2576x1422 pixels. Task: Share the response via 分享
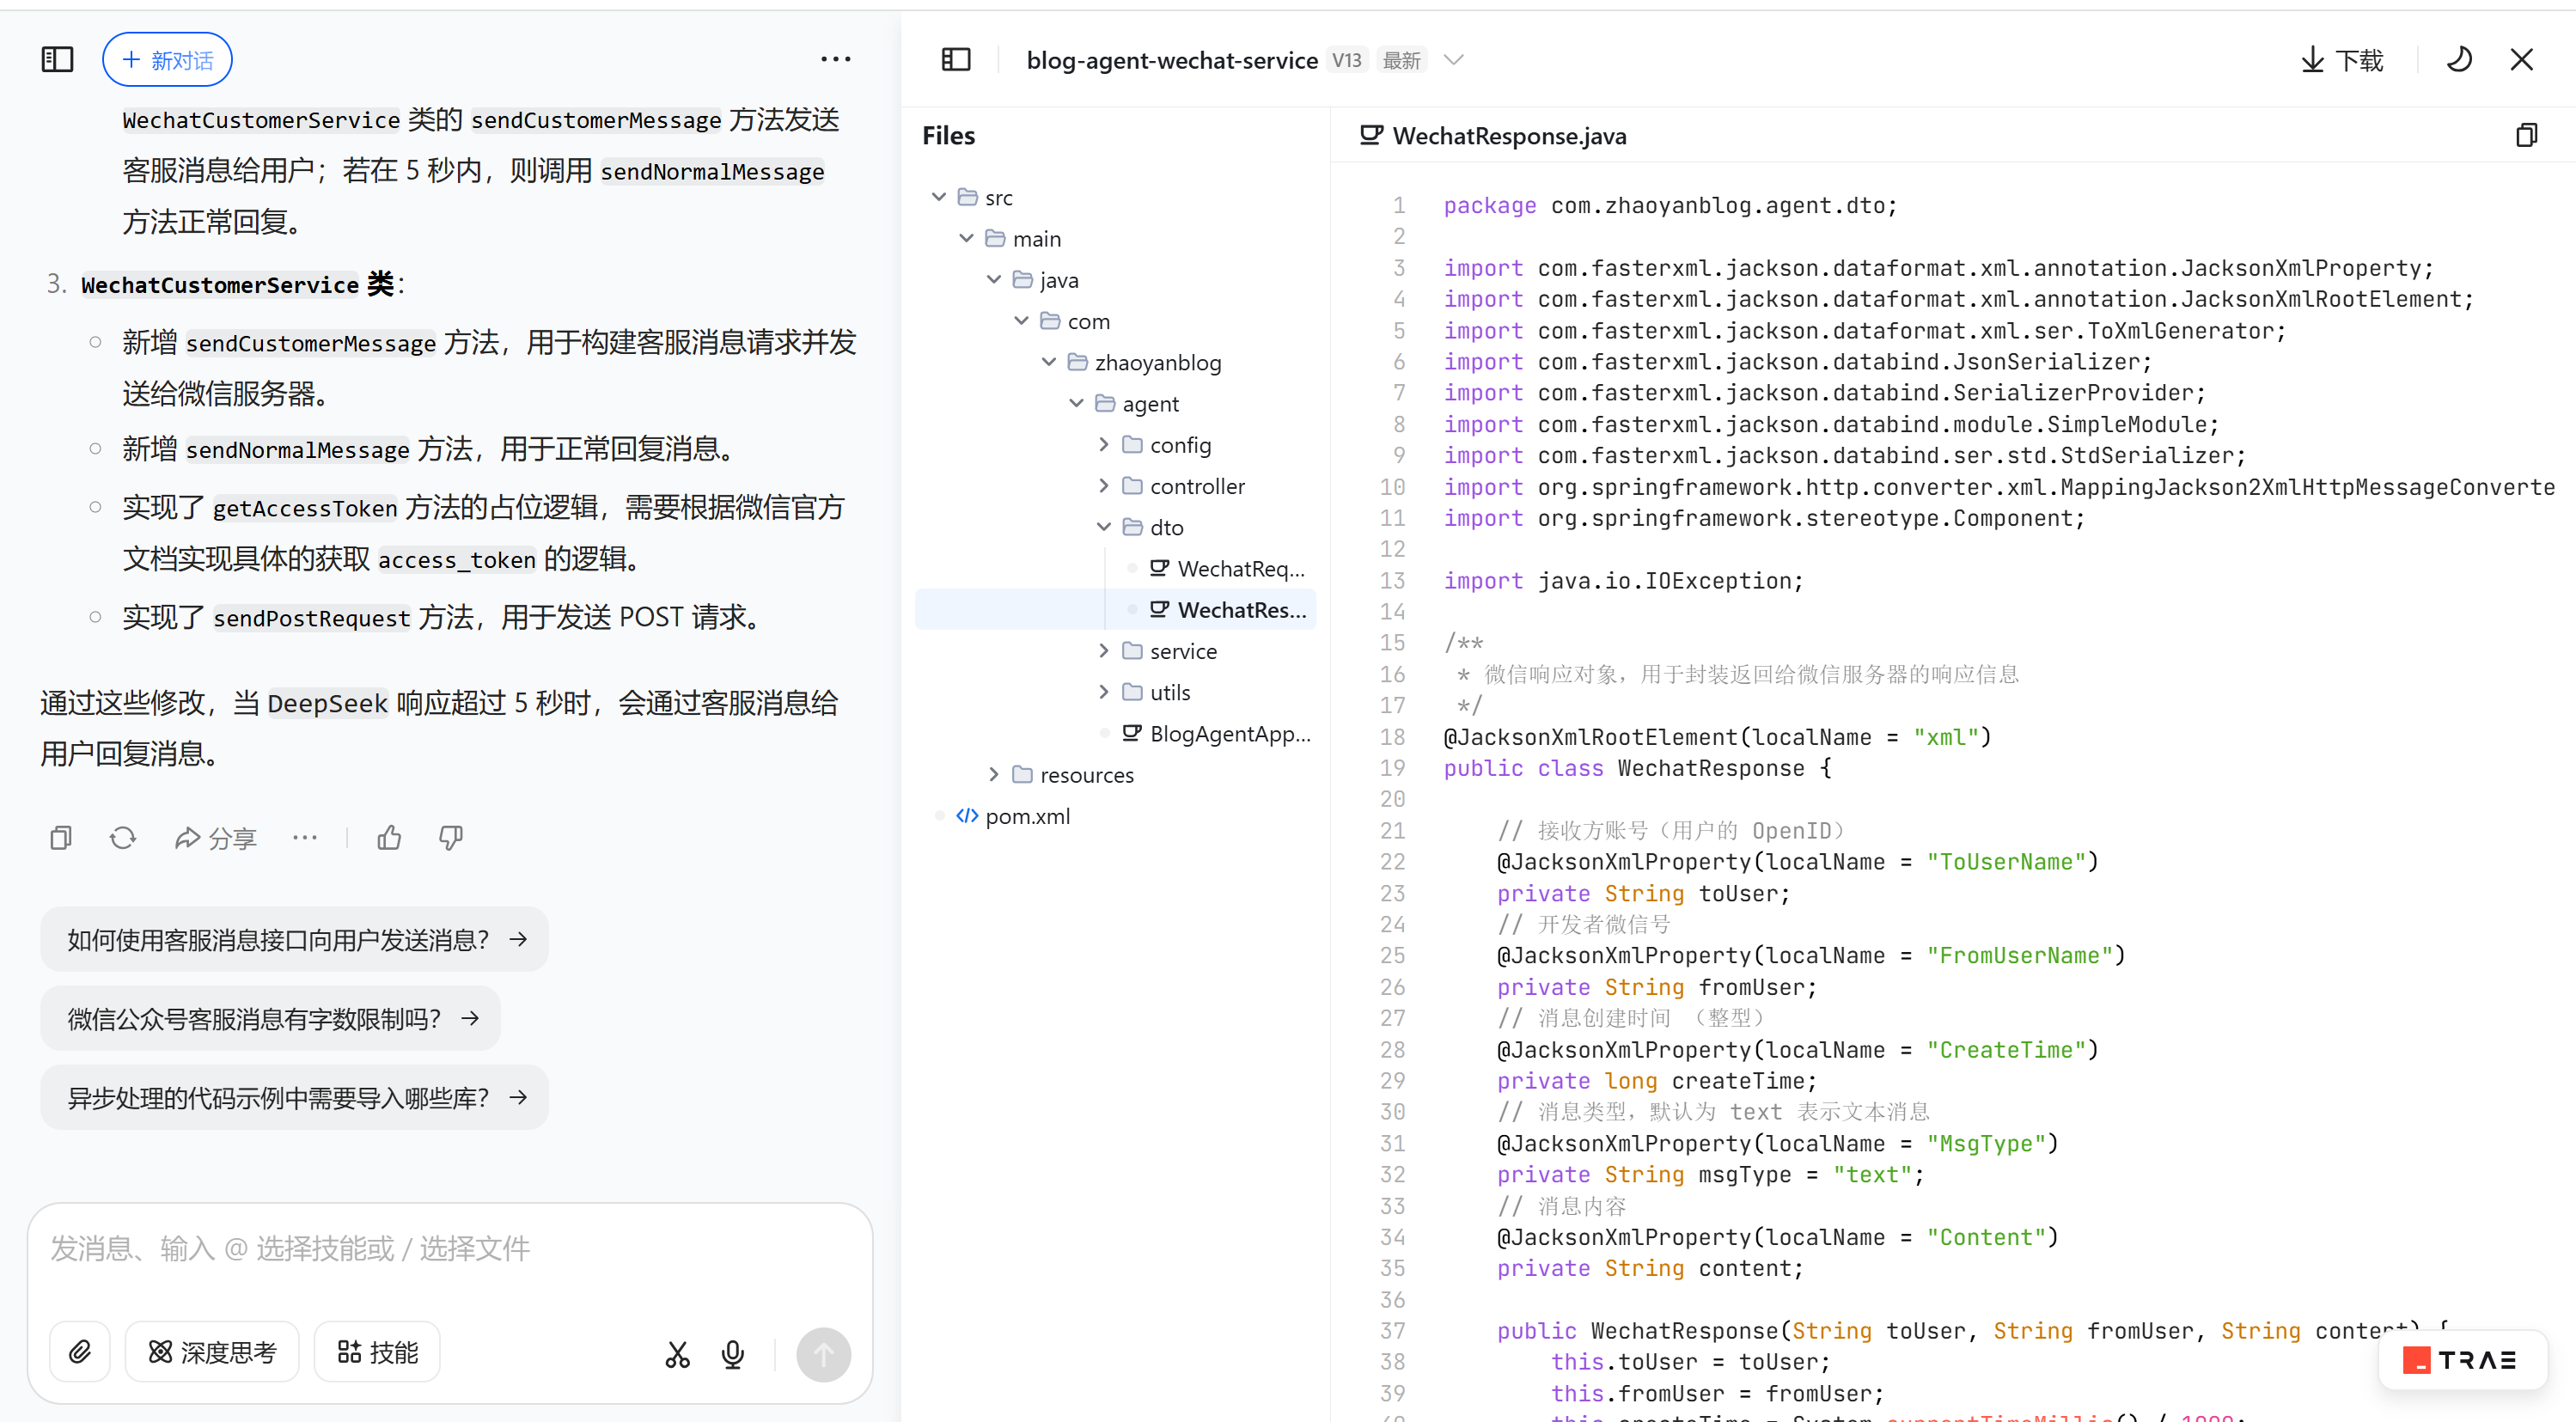coord(215,838)
